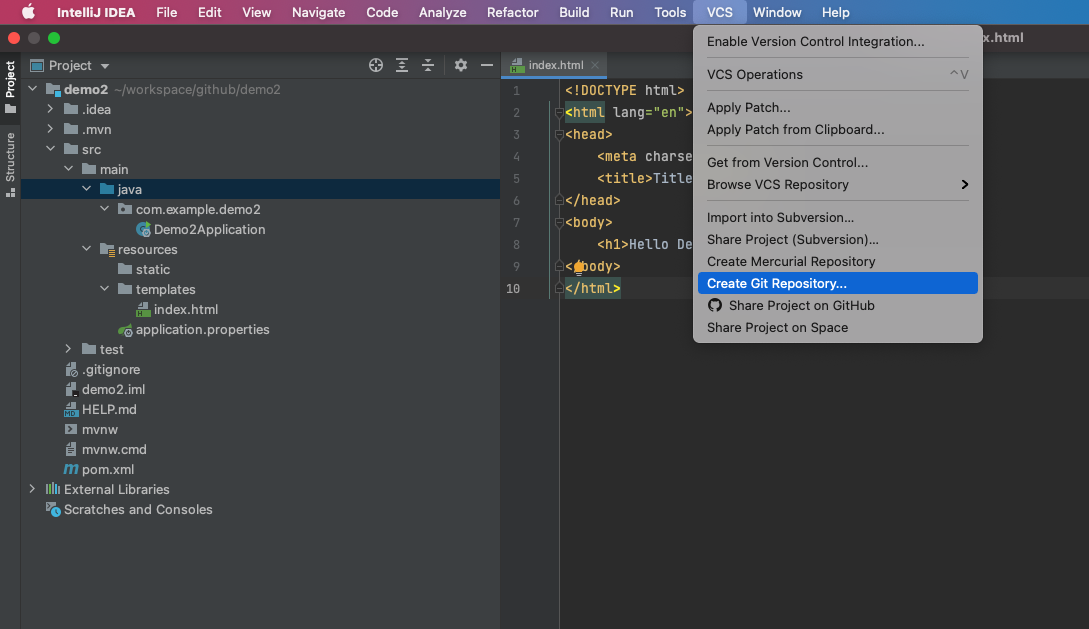The width and height of the screenshot is (1089, 629).
Task: Click the mvnw script file icon
Action: (x=71, y=429)
